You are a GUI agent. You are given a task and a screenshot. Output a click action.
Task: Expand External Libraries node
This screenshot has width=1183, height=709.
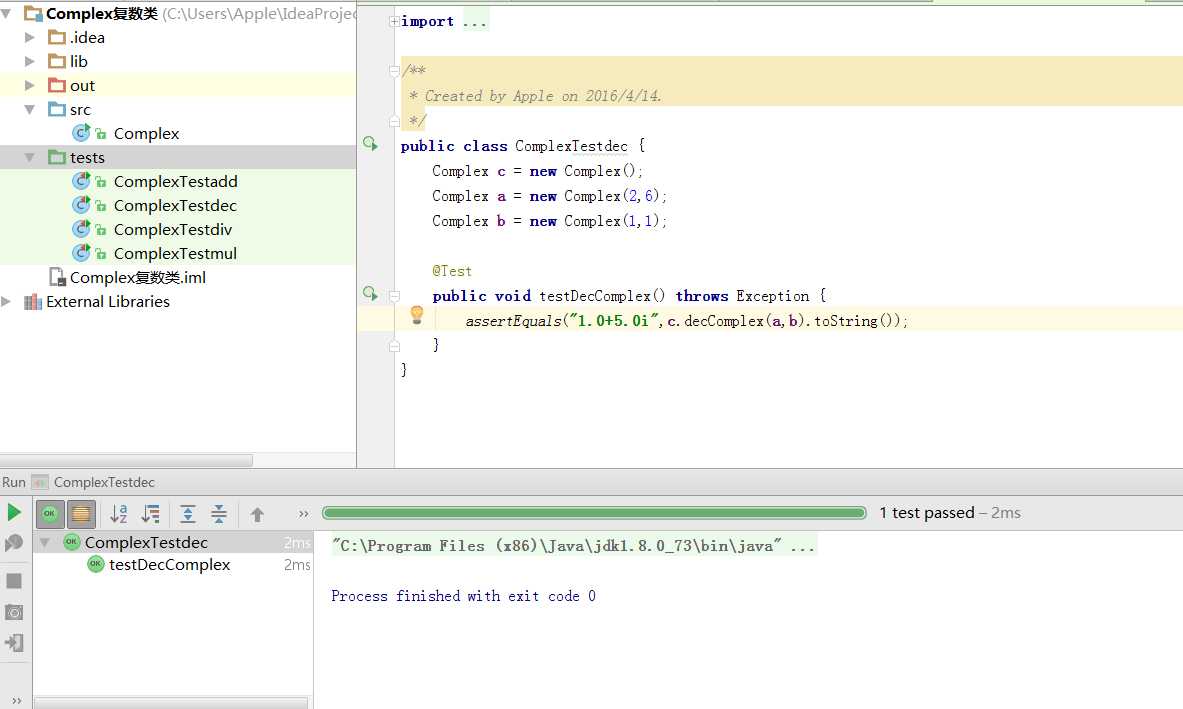point(6,302)
